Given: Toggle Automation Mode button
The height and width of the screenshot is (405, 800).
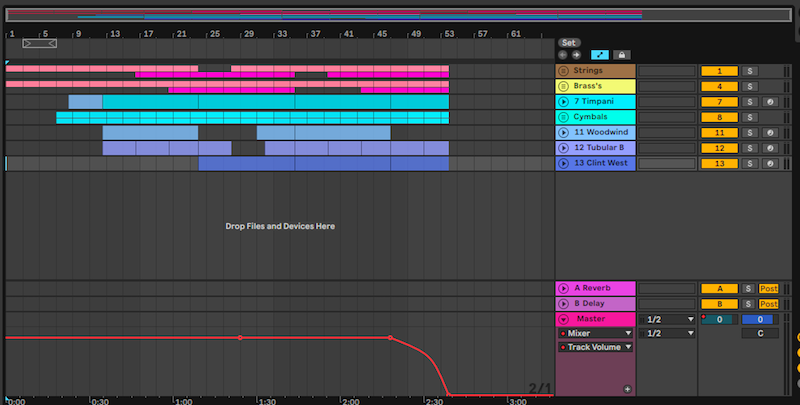Looking at the screenshot, I should point(599,55).
